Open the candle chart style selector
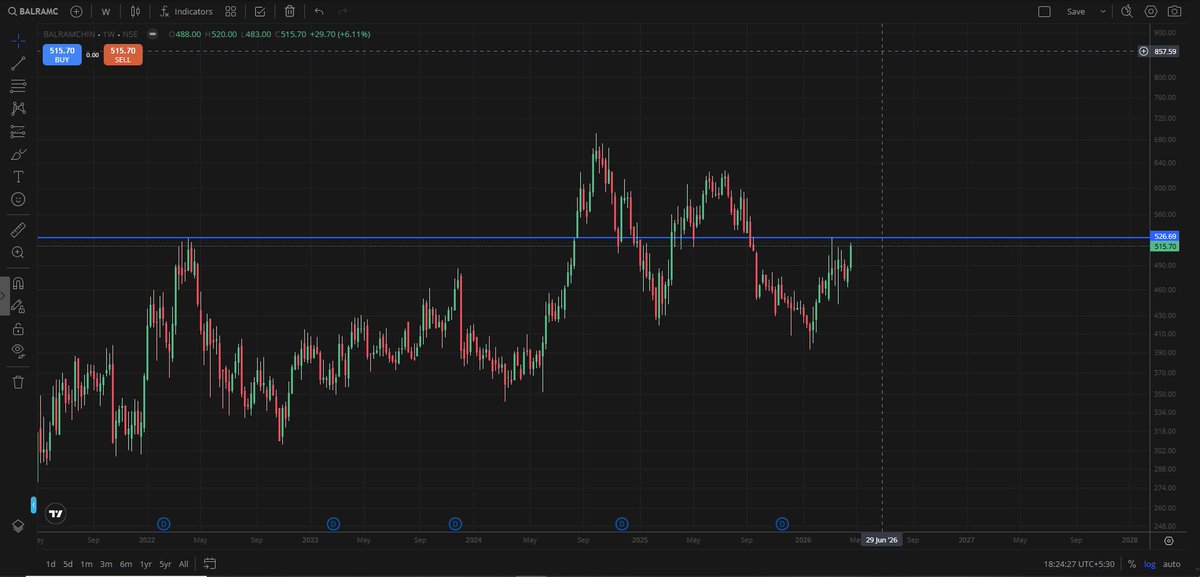Screen dimensions: 1200x577 click(x=135, y=11)
